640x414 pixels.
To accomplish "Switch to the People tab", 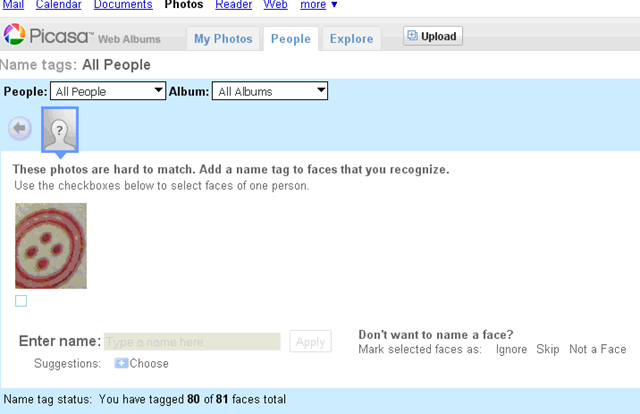I will pos(291,39).
